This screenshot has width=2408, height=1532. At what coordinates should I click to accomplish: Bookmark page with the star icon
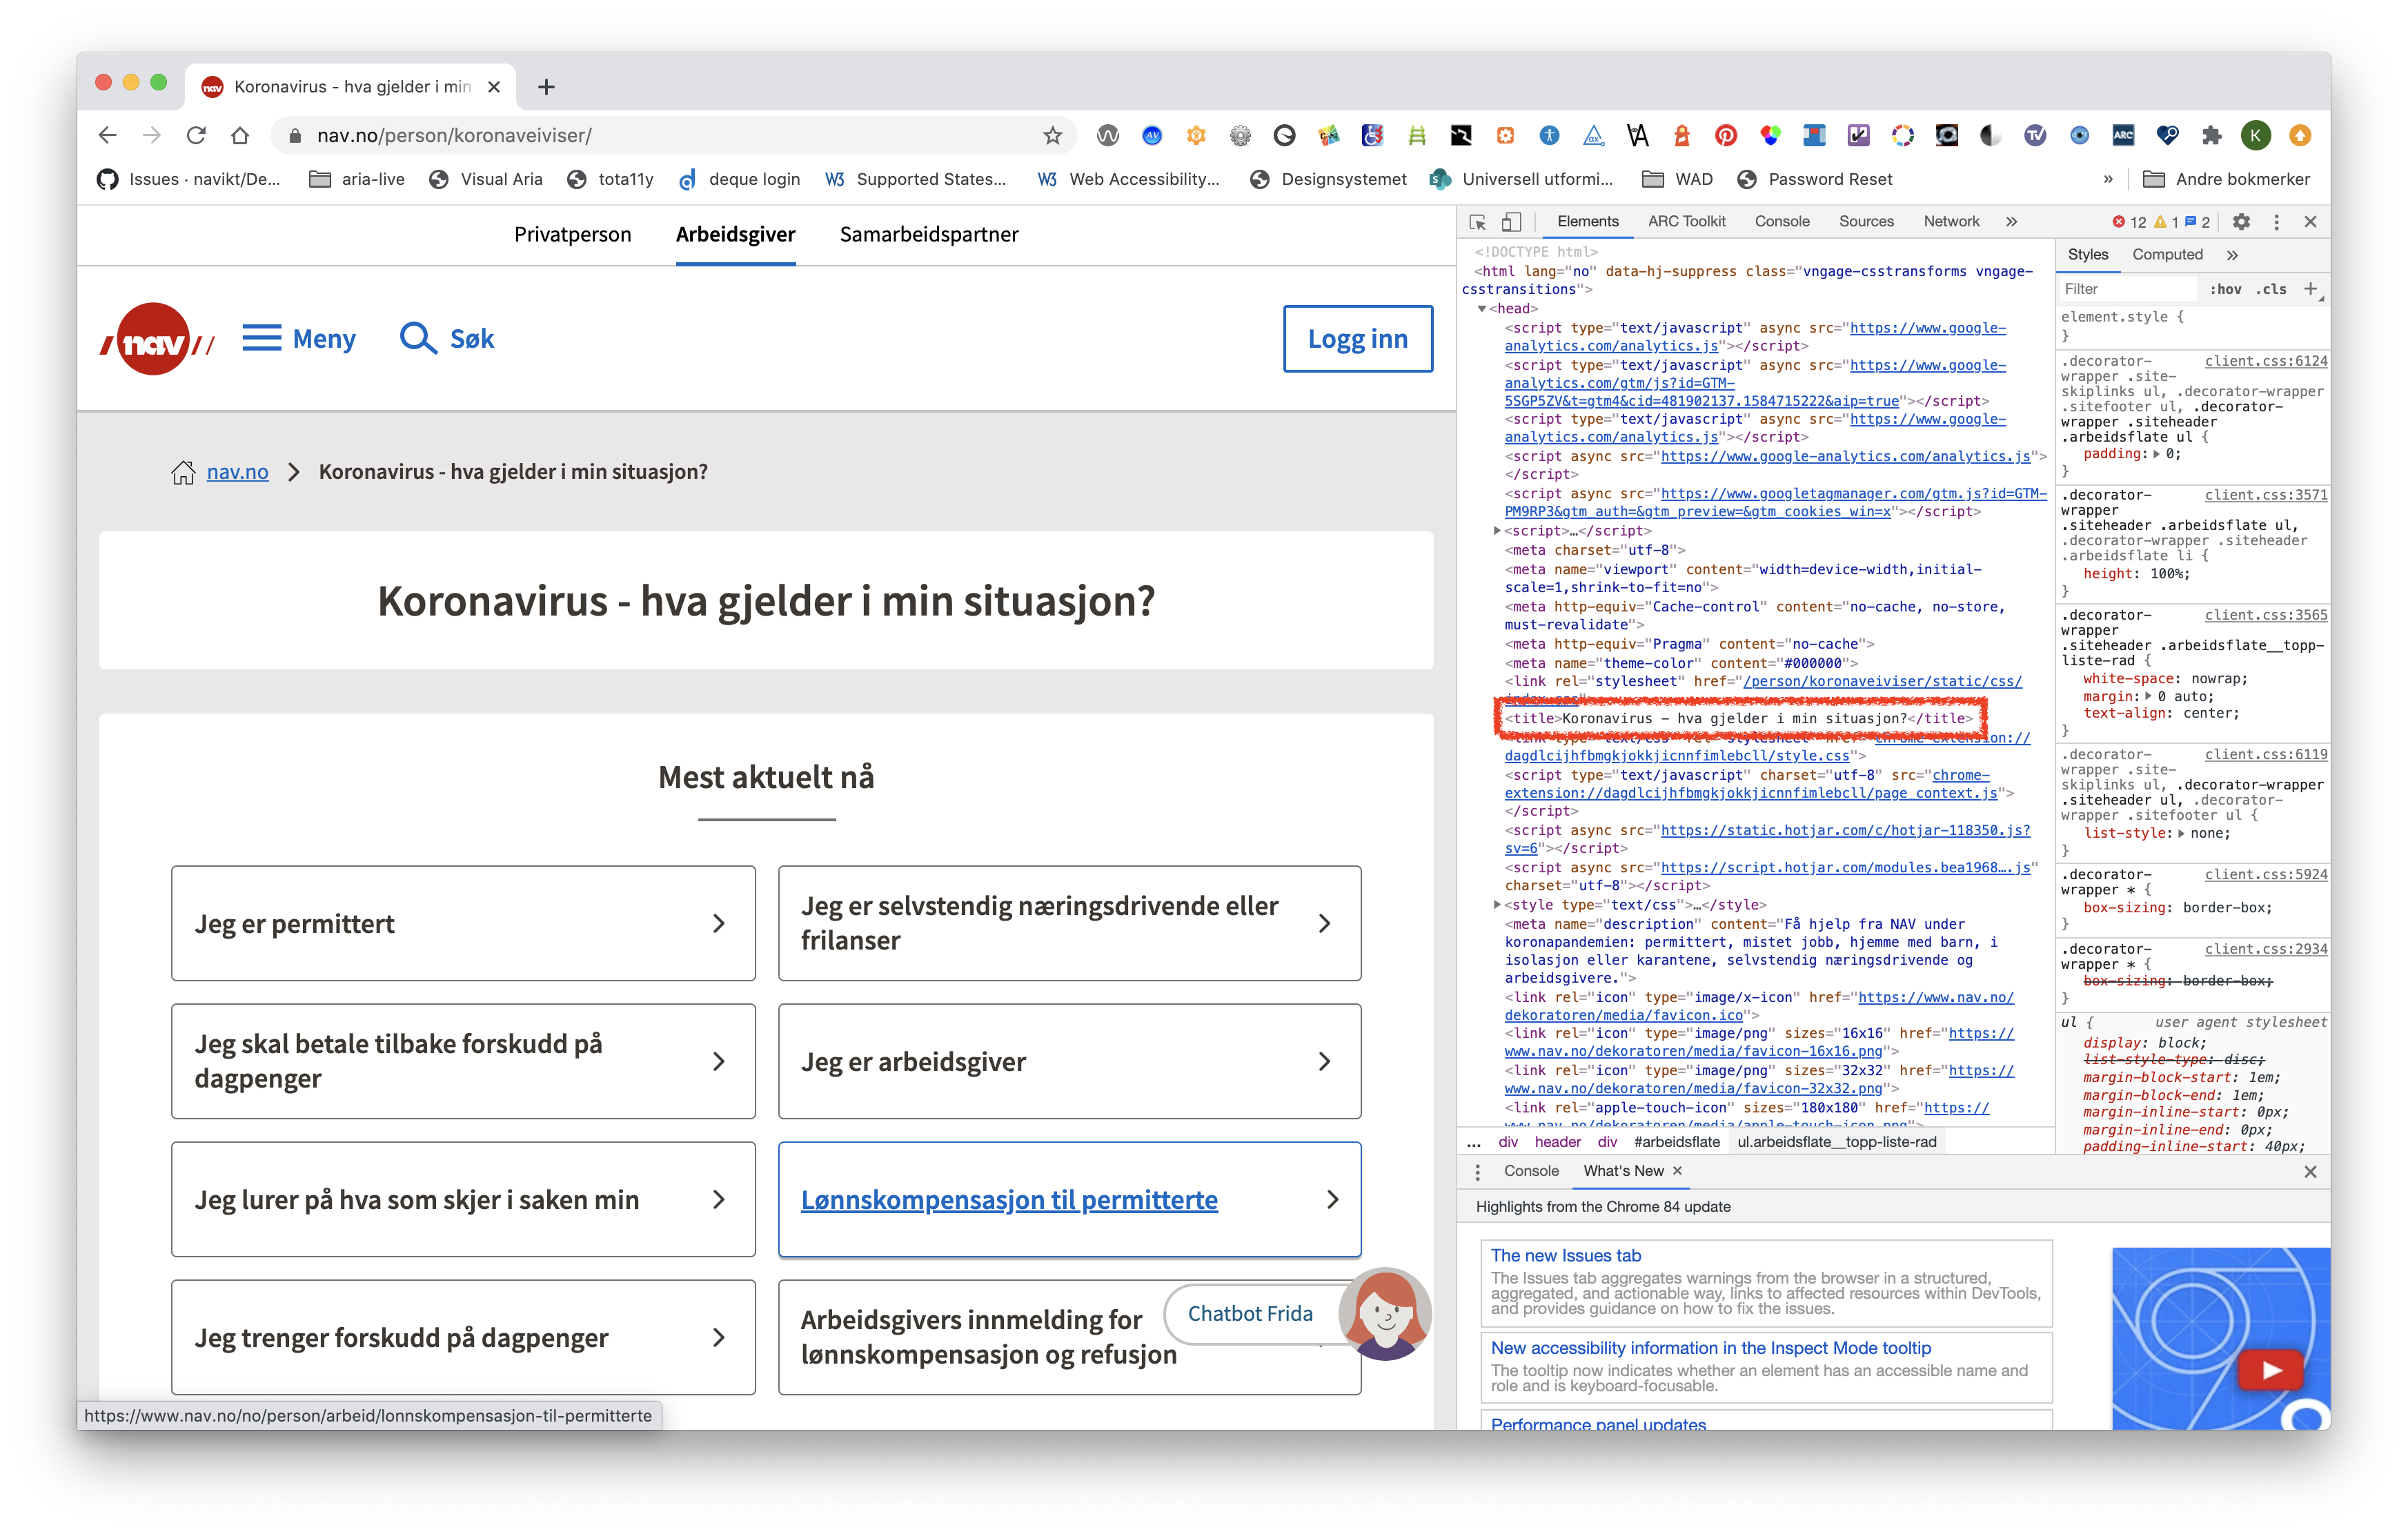[1052, 135]
